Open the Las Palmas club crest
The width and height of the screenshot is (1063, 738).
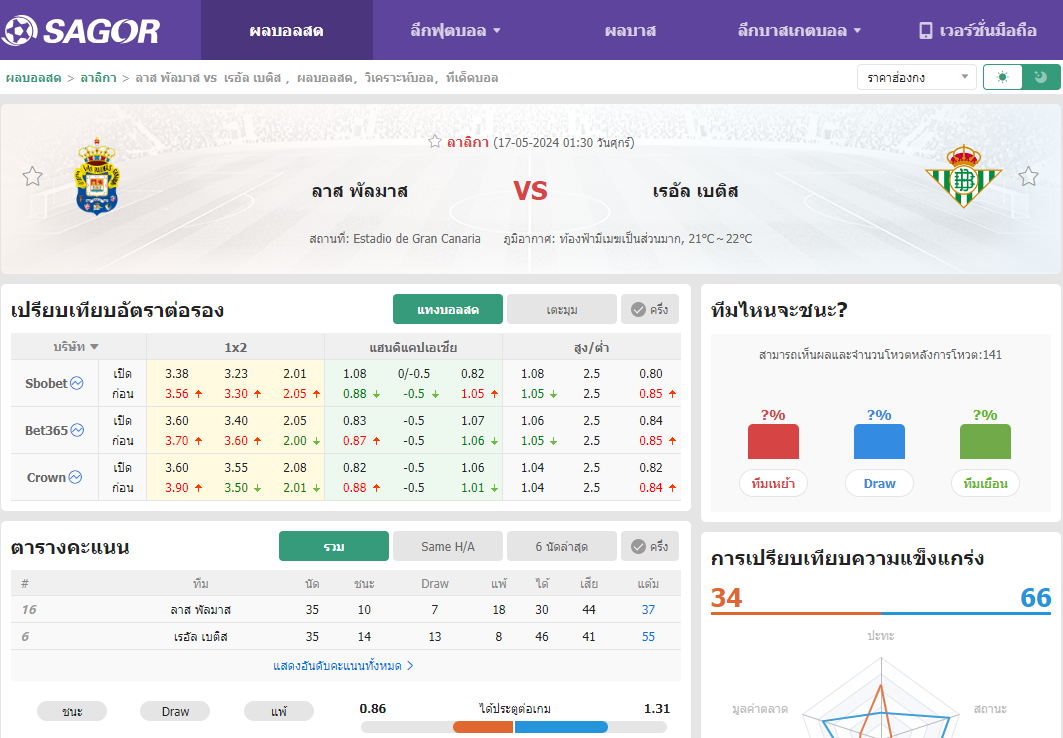coord(97,177)
